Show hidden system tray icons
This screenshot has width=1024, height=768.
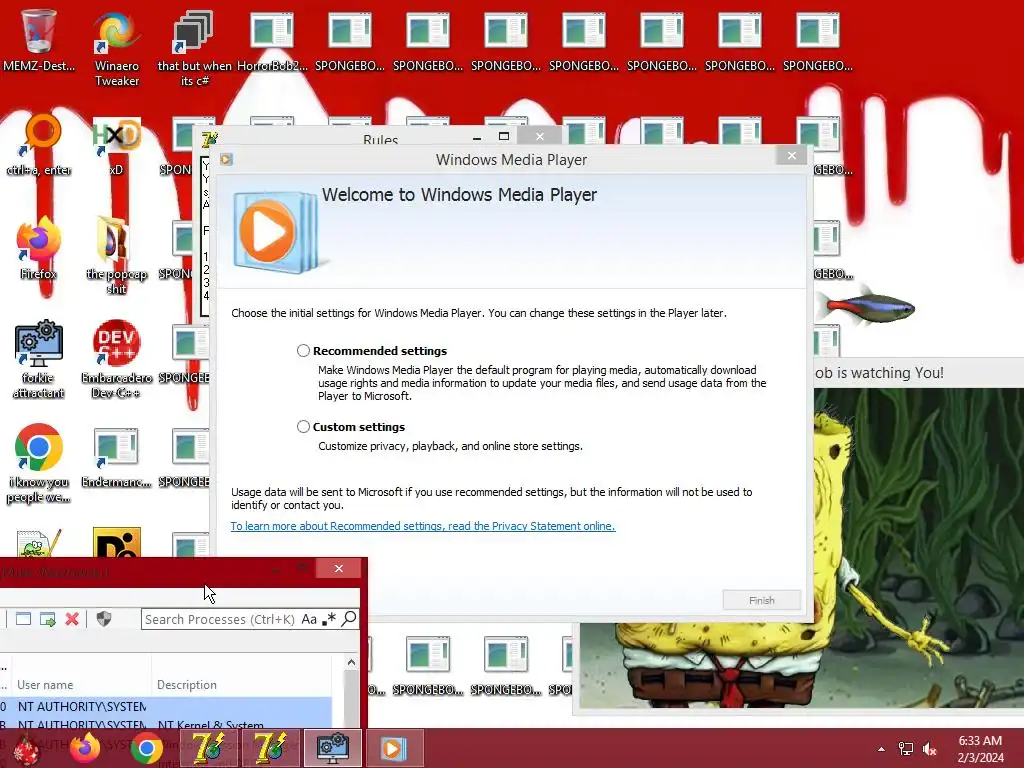click(881, 749)
